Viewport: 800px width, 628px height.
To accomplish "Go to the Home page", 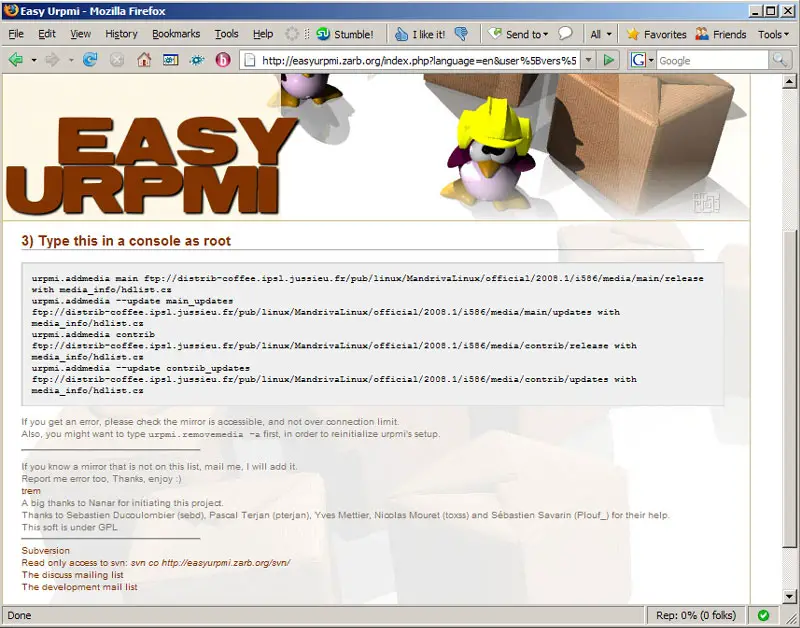I will (144, 60).
